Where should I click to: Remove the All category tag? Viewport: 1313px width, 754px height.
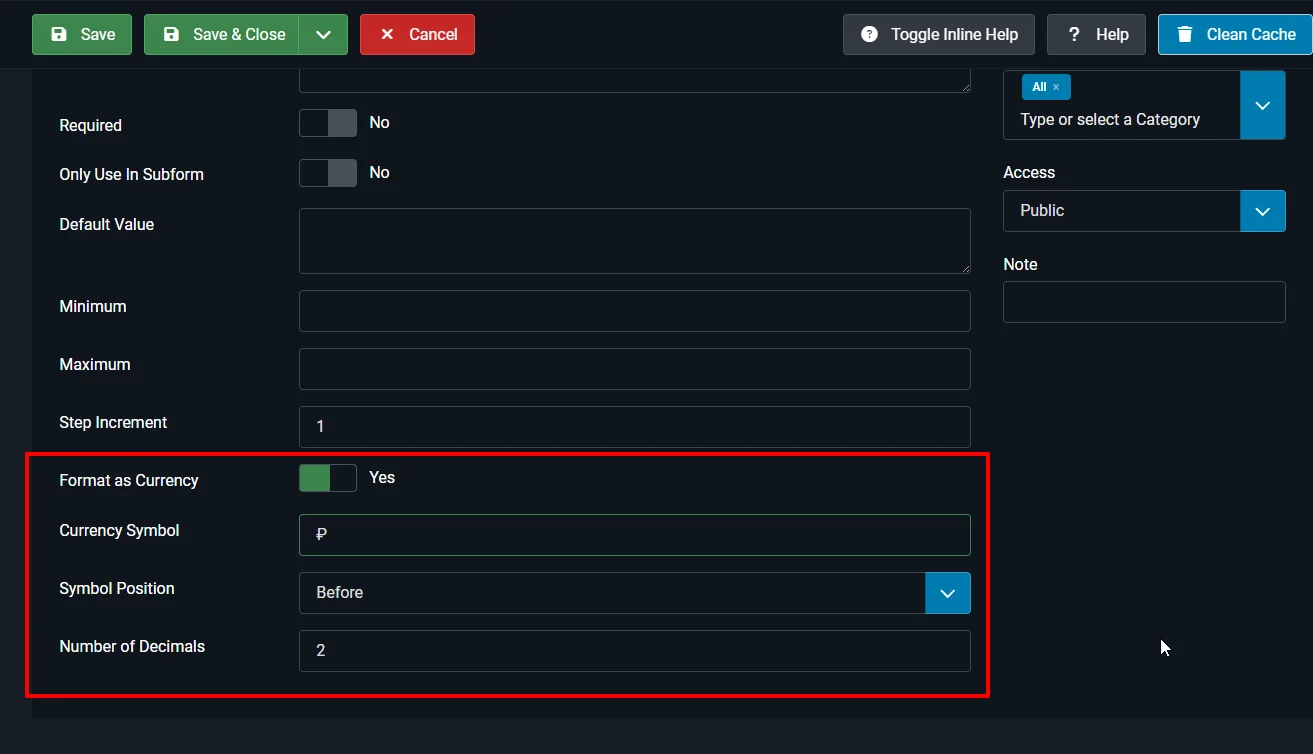(x=1056, y=87)
